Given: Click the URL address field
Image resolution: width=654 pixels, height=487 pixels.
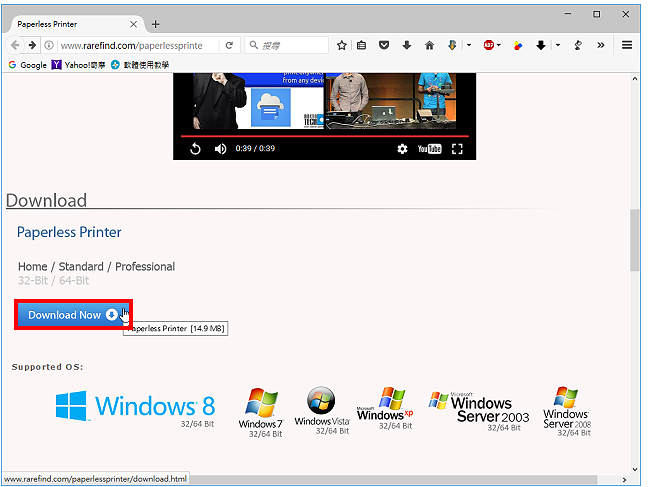Looking at the screenshot, I should (x=138, y=45).
